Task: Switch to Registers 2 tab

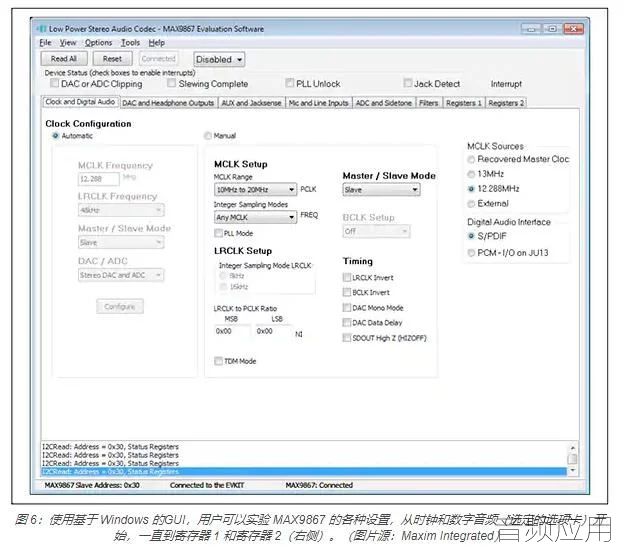Action: [x=506, y=103]
